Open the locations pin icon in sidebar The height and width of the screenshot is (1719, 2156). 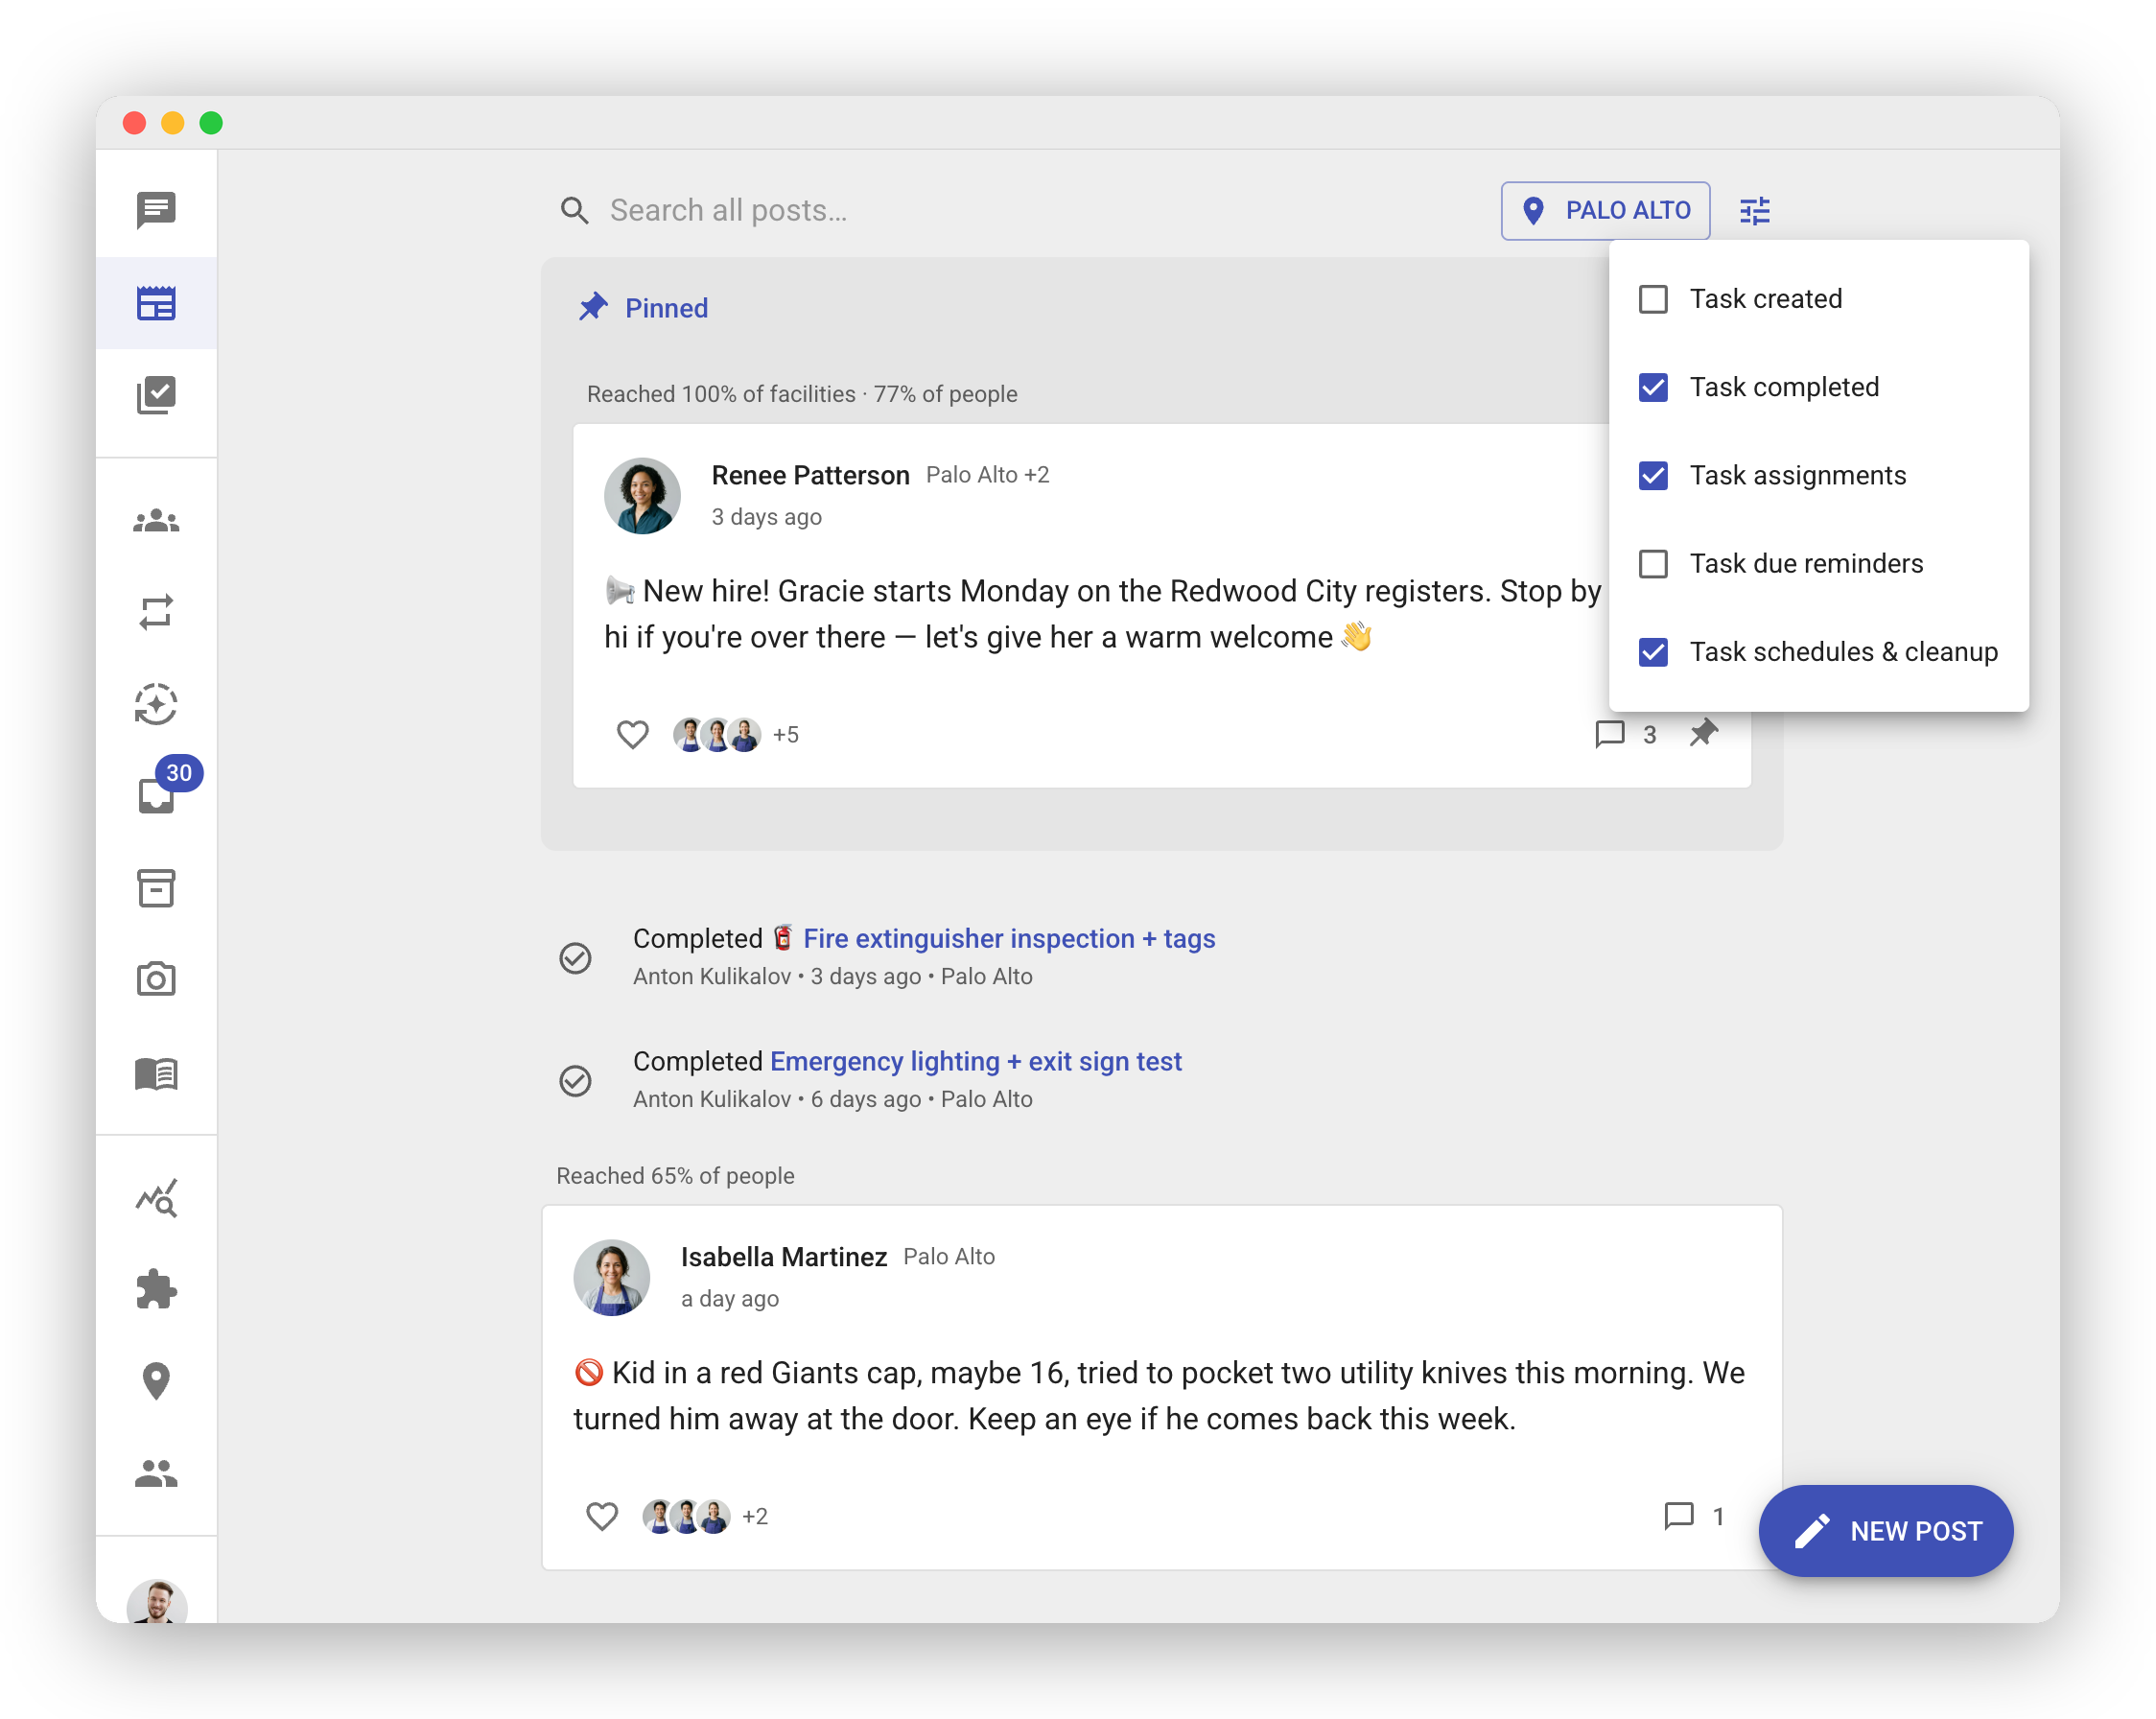pyautogui.click(x=156, y=1381)
